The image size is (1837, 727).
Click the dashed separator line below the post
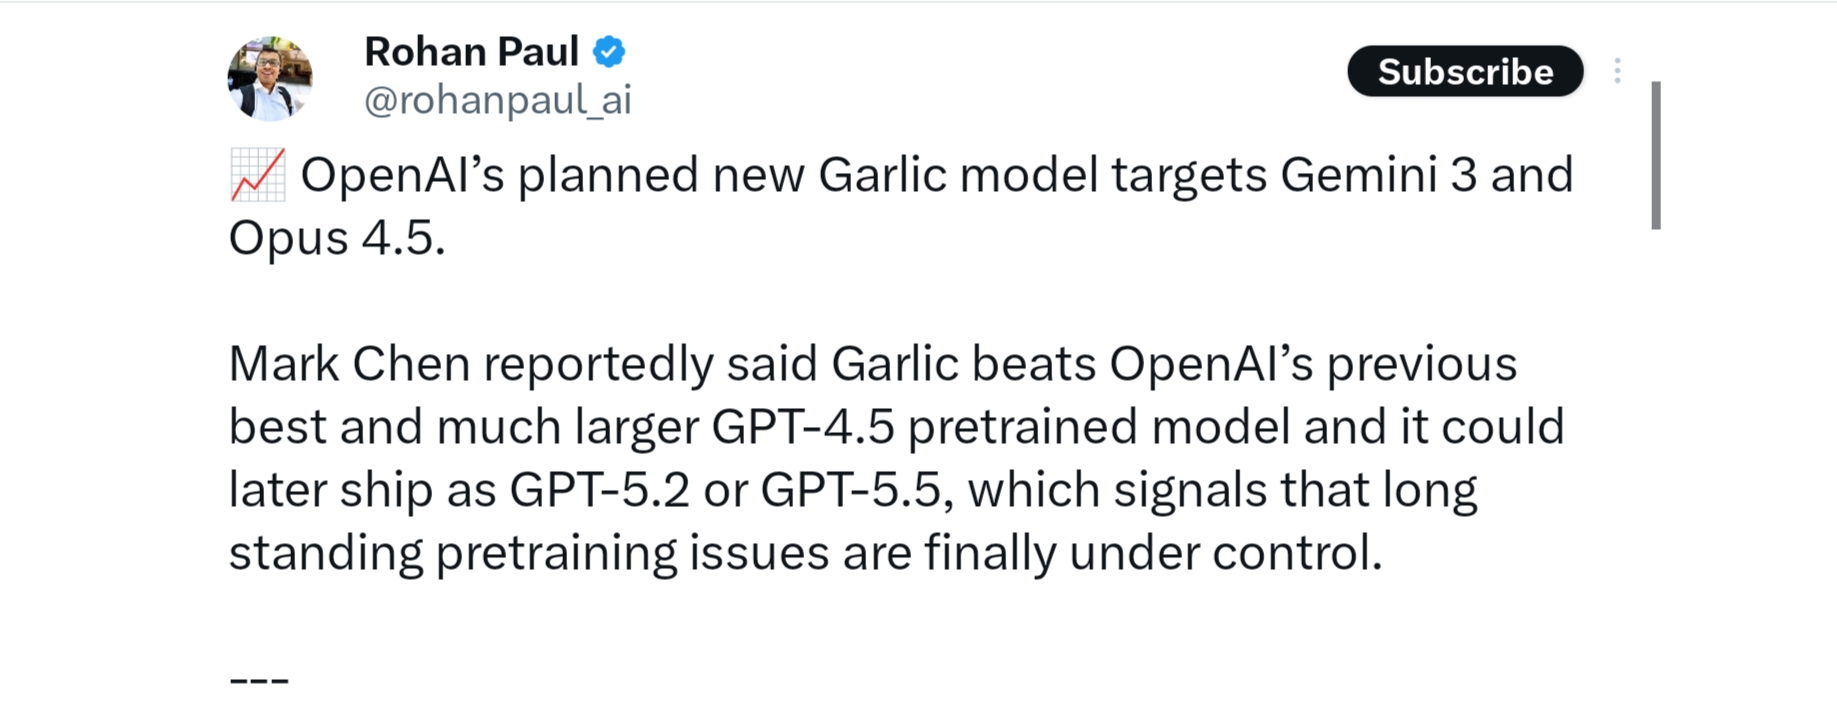tap(259, 680)
